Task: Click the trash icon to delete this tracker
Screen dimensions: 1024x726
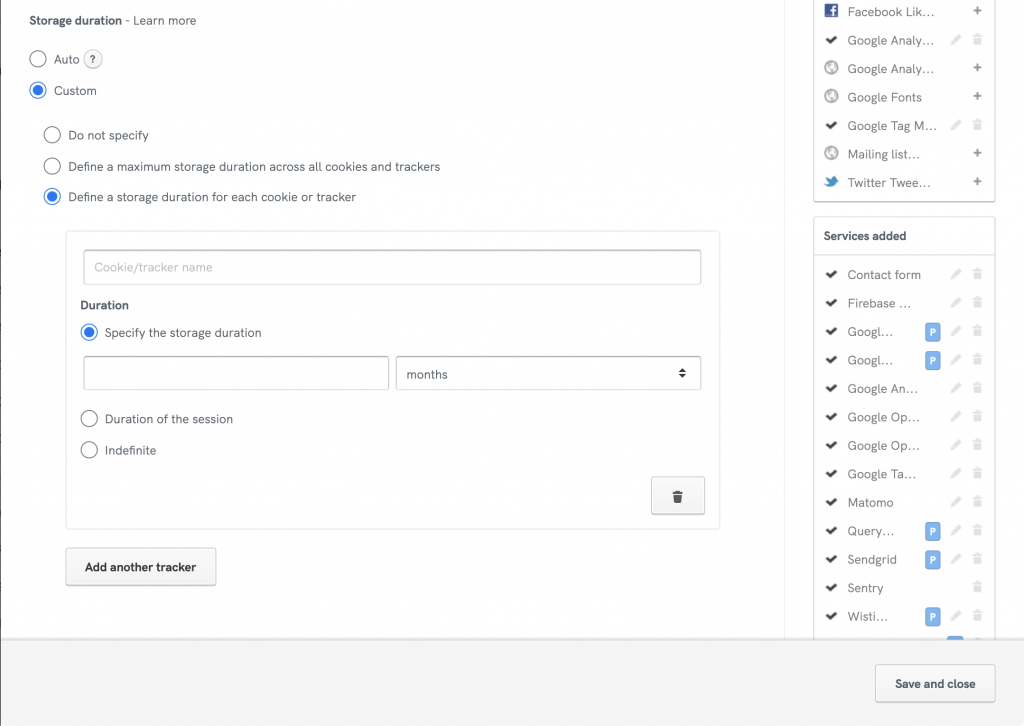Action: tap(677, 496)
